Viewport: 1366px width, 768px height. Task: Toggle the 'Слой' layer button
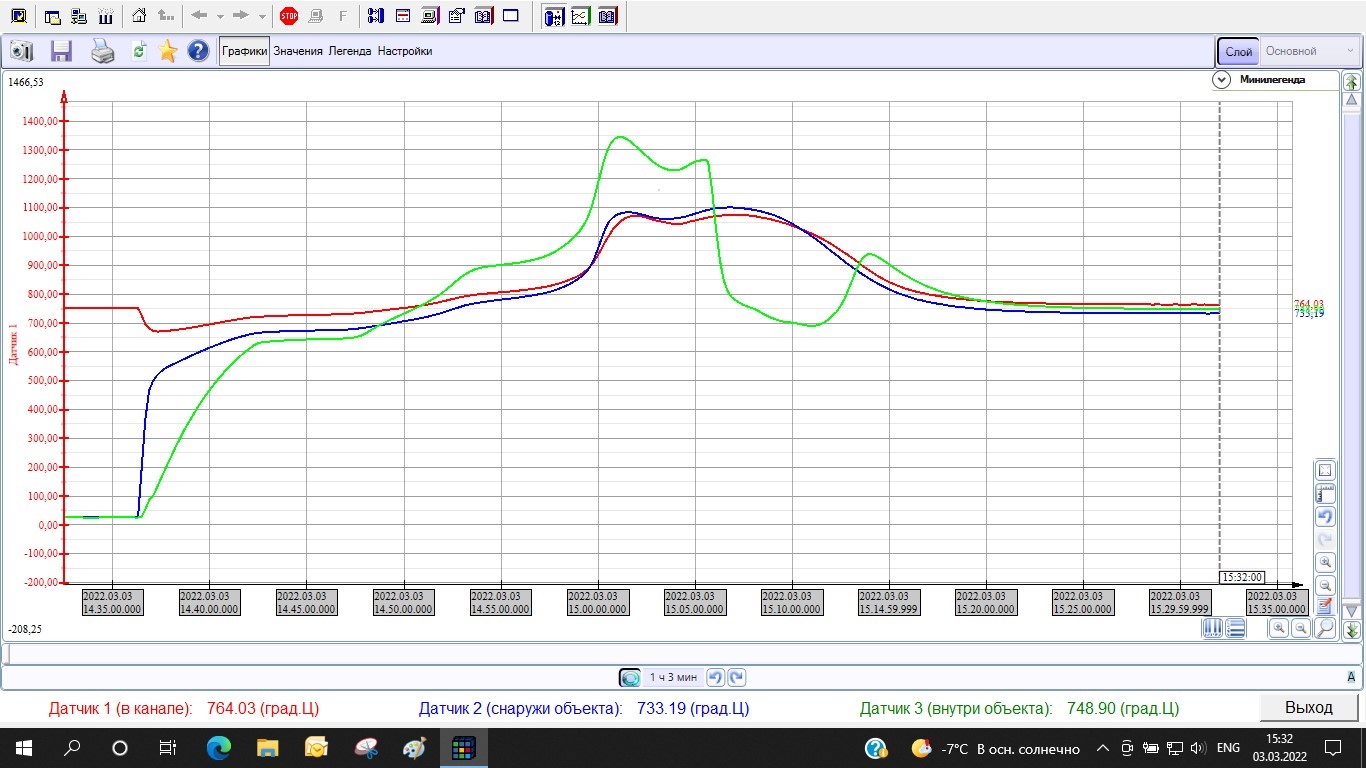pyautogui.click(x=1238, y=51)
